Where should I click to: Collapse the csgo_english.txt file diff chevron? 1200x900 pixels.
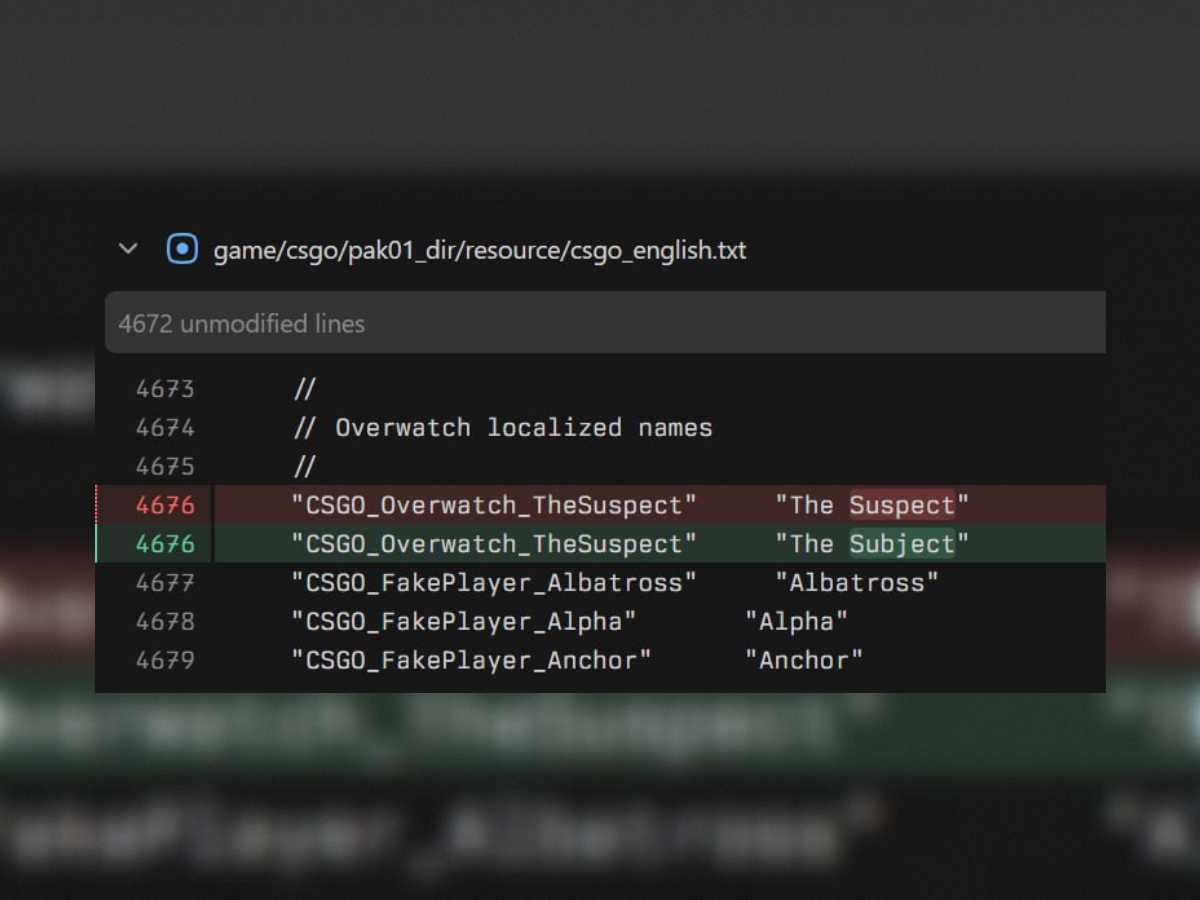(x=128, y=249)
